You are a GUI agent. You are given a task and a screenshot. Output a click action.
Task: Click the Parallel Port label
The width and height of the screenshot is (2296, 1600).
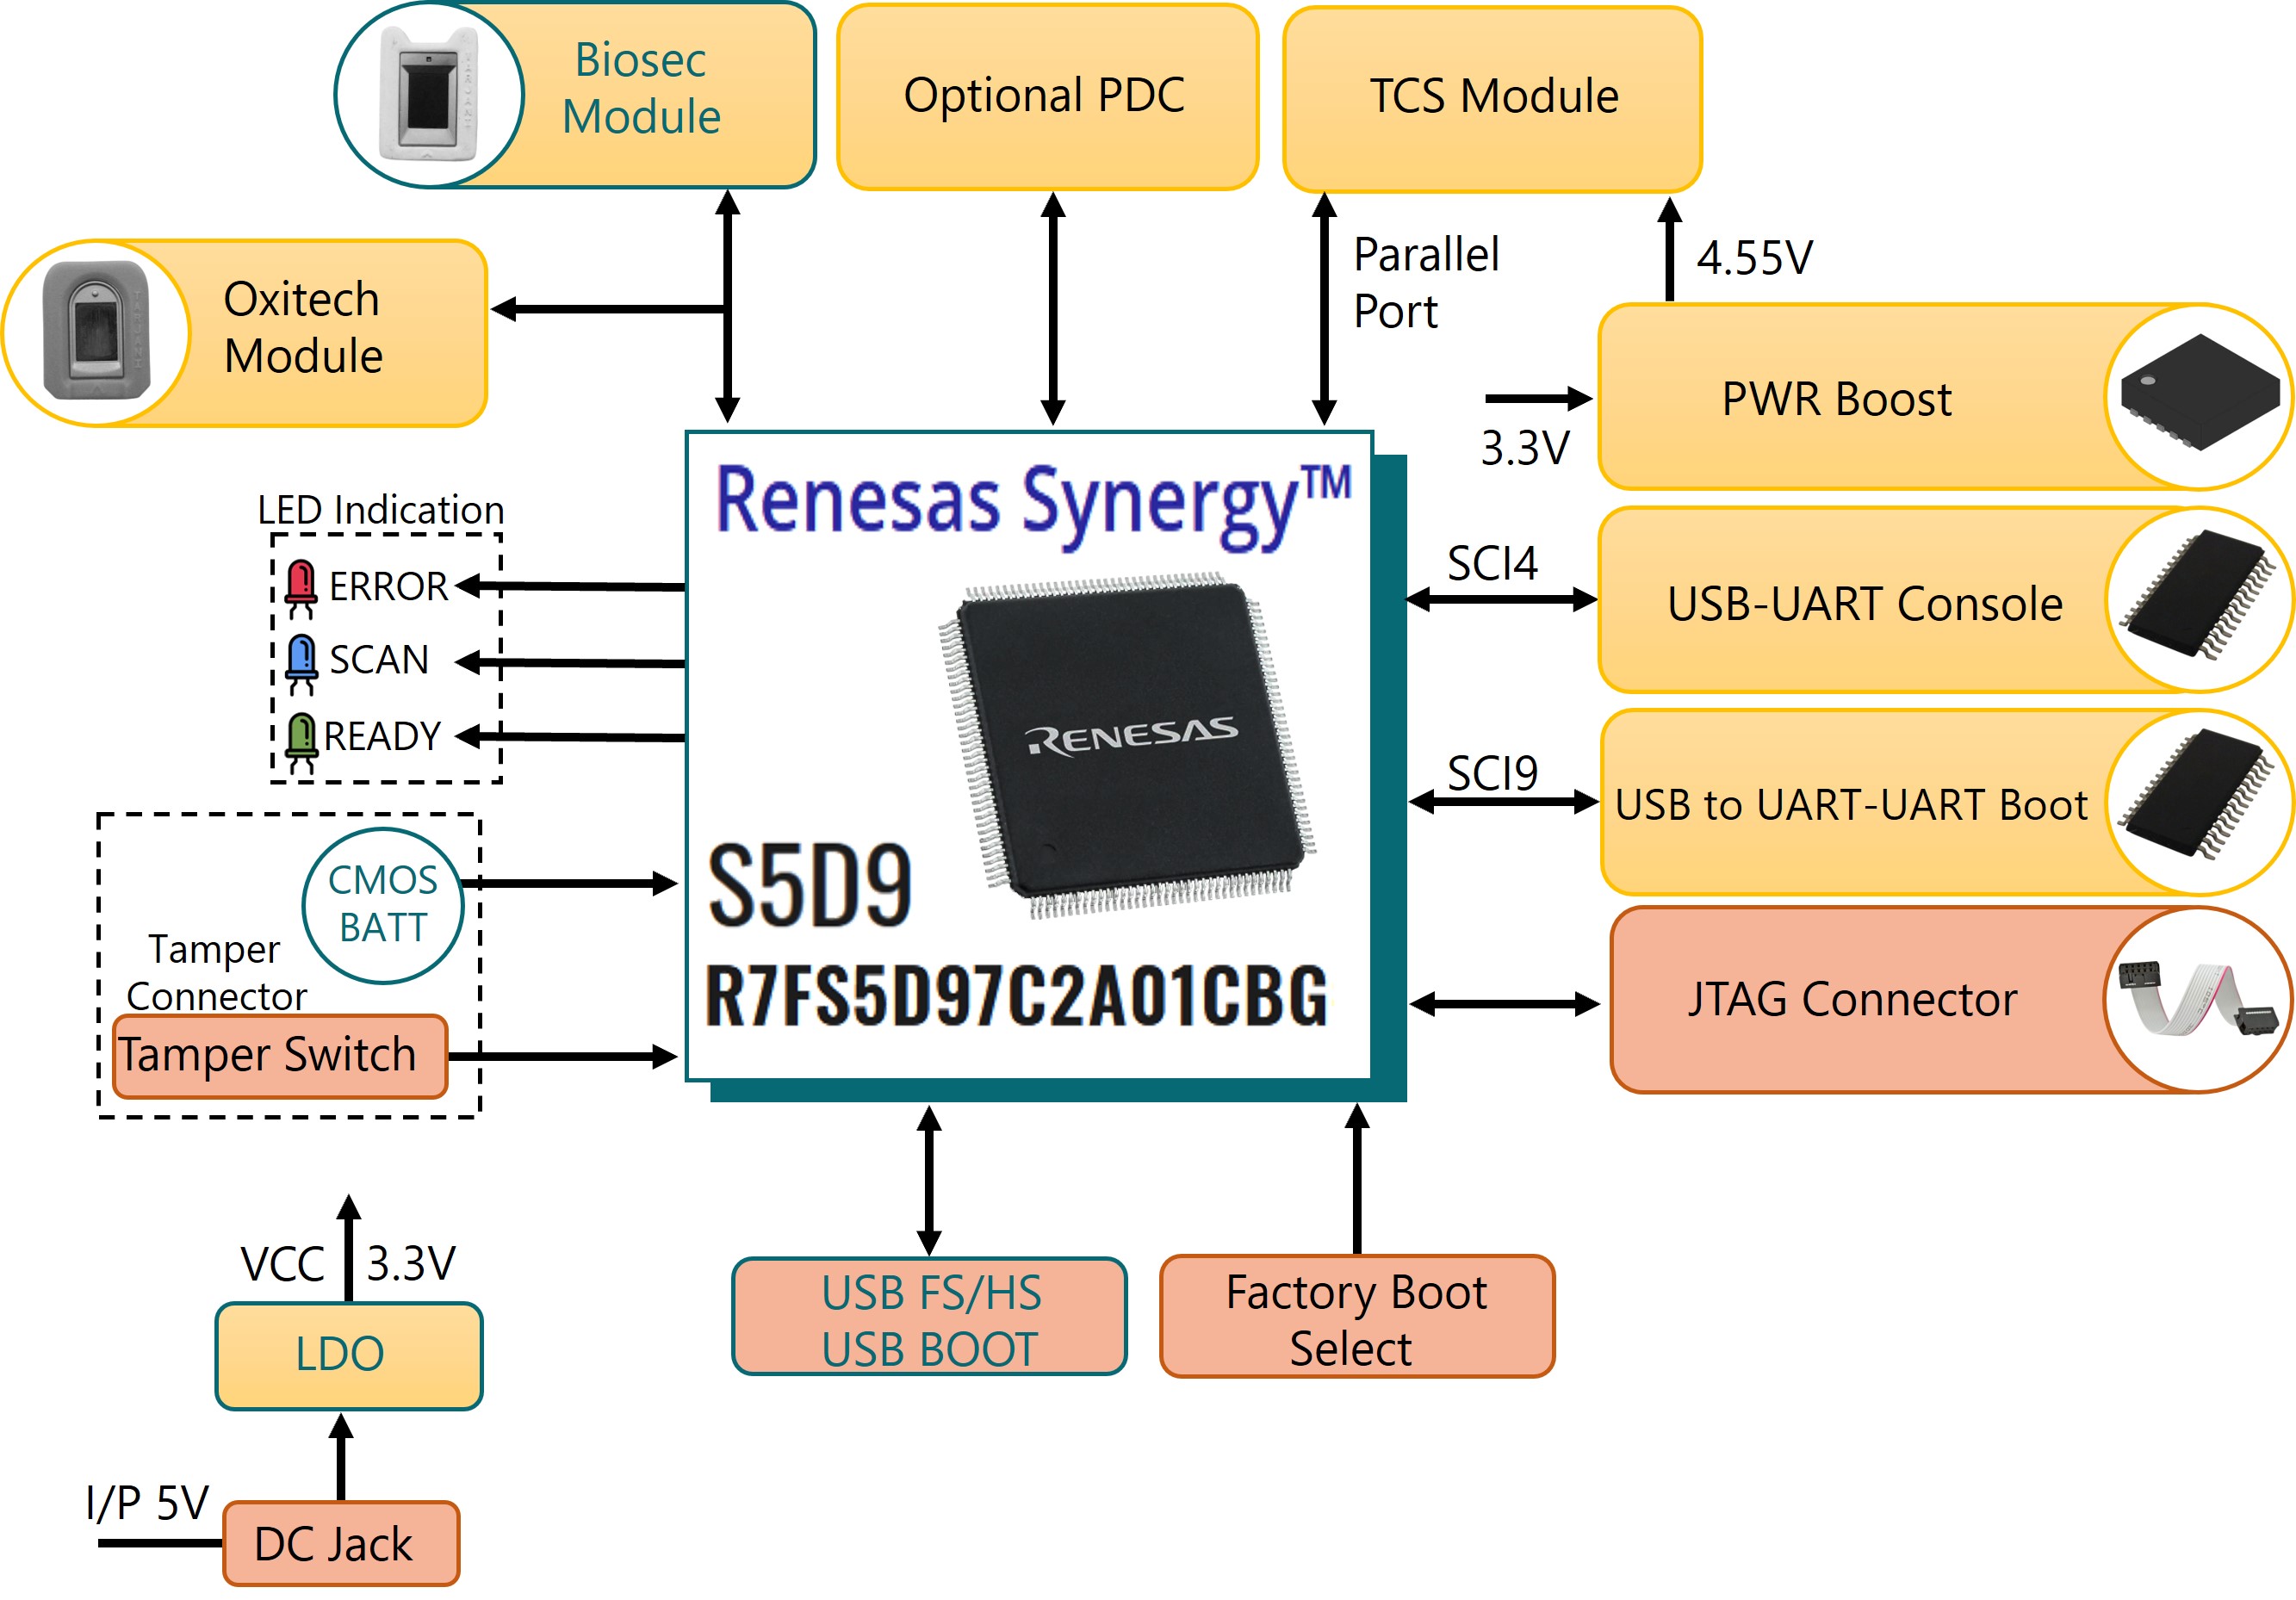tap(1426, 283)
